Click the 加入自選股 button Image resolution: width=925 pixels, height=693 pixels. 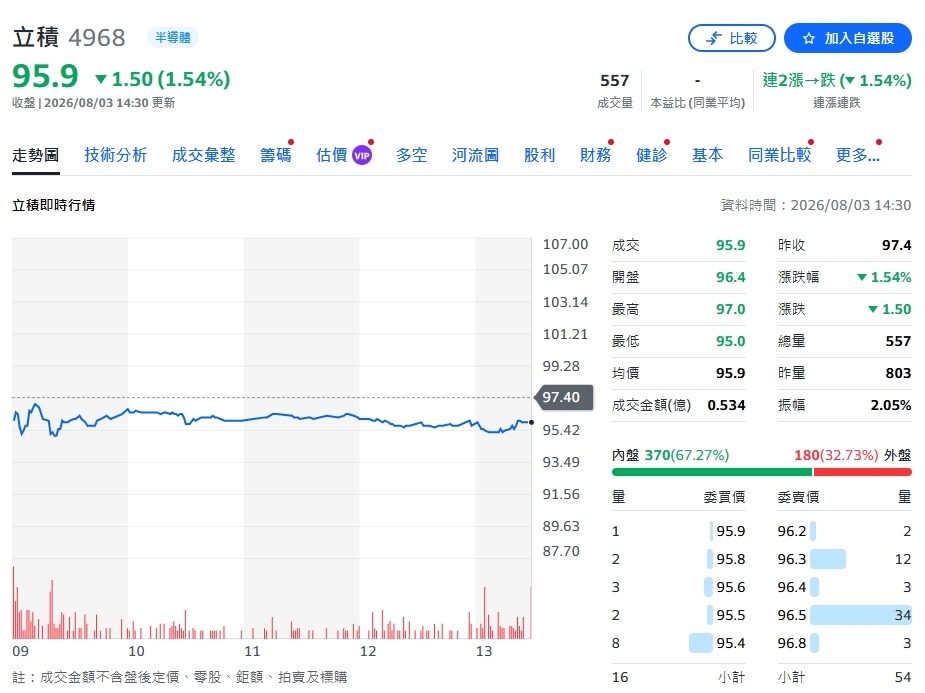coord(848,38)
